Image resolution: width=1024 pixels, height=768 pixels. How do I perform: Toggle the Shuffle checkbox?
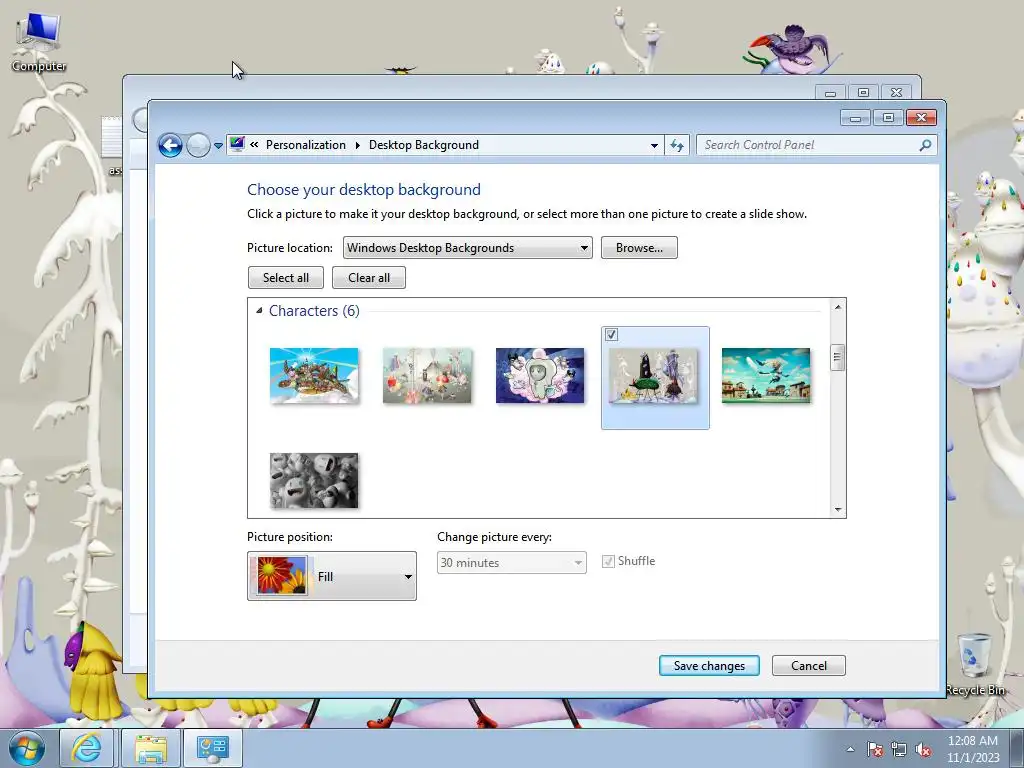(608, 561)
